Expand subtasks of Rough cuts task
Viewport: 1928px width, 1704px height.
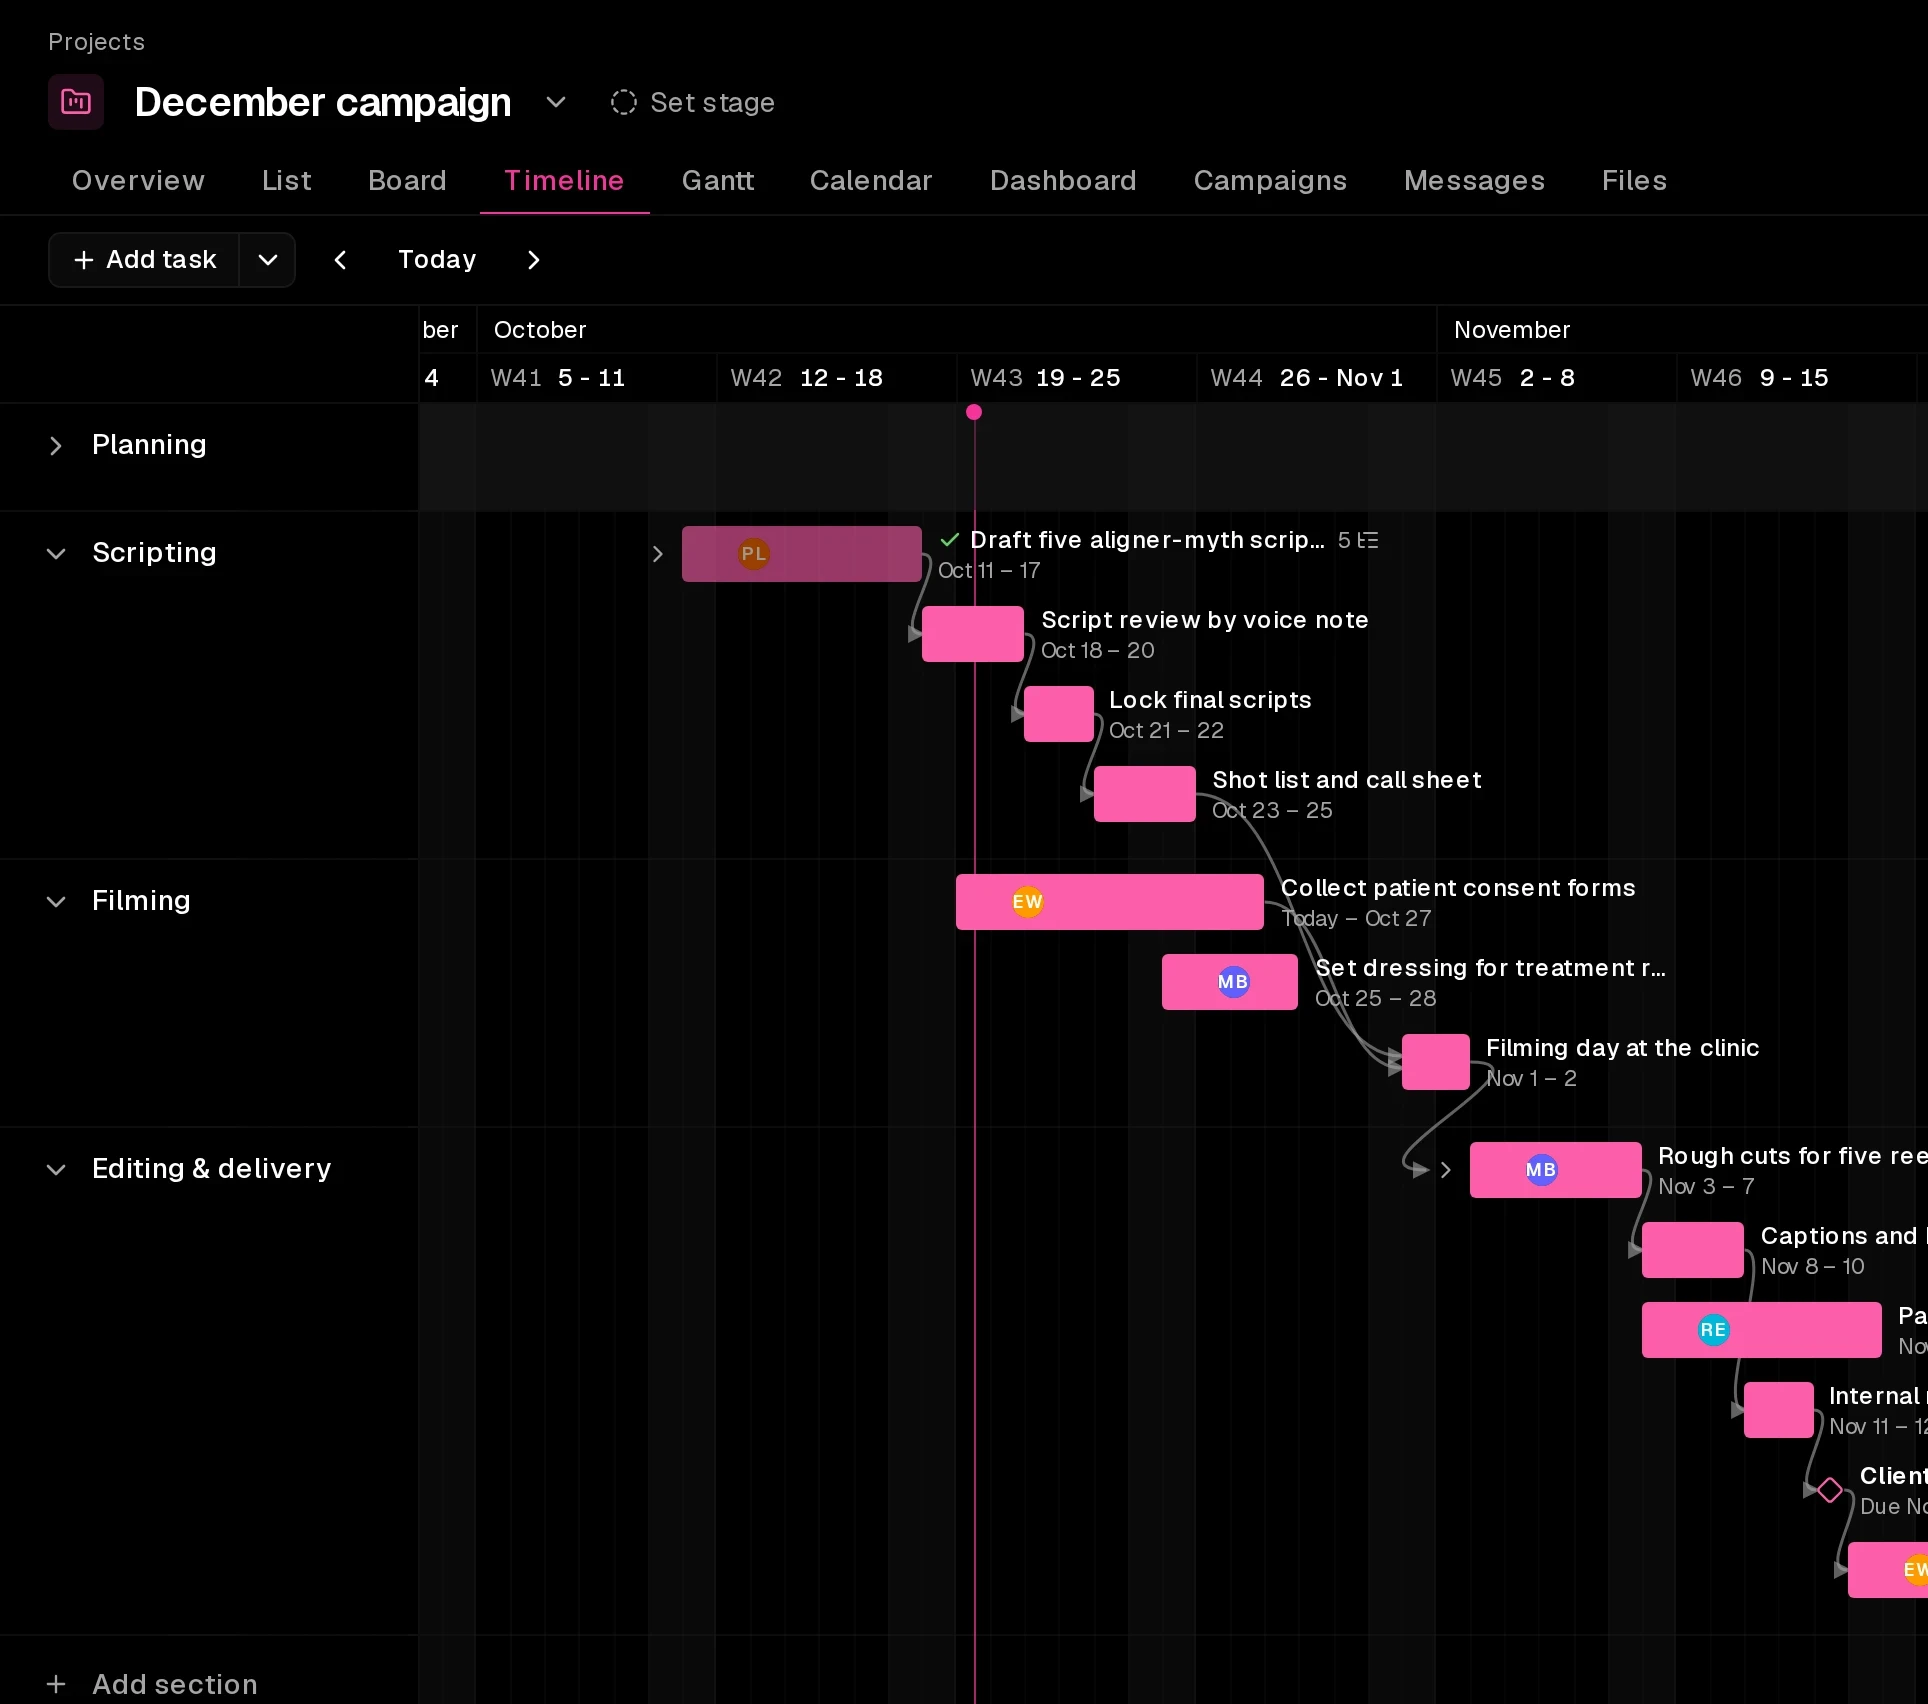tap(1445, 1170)
